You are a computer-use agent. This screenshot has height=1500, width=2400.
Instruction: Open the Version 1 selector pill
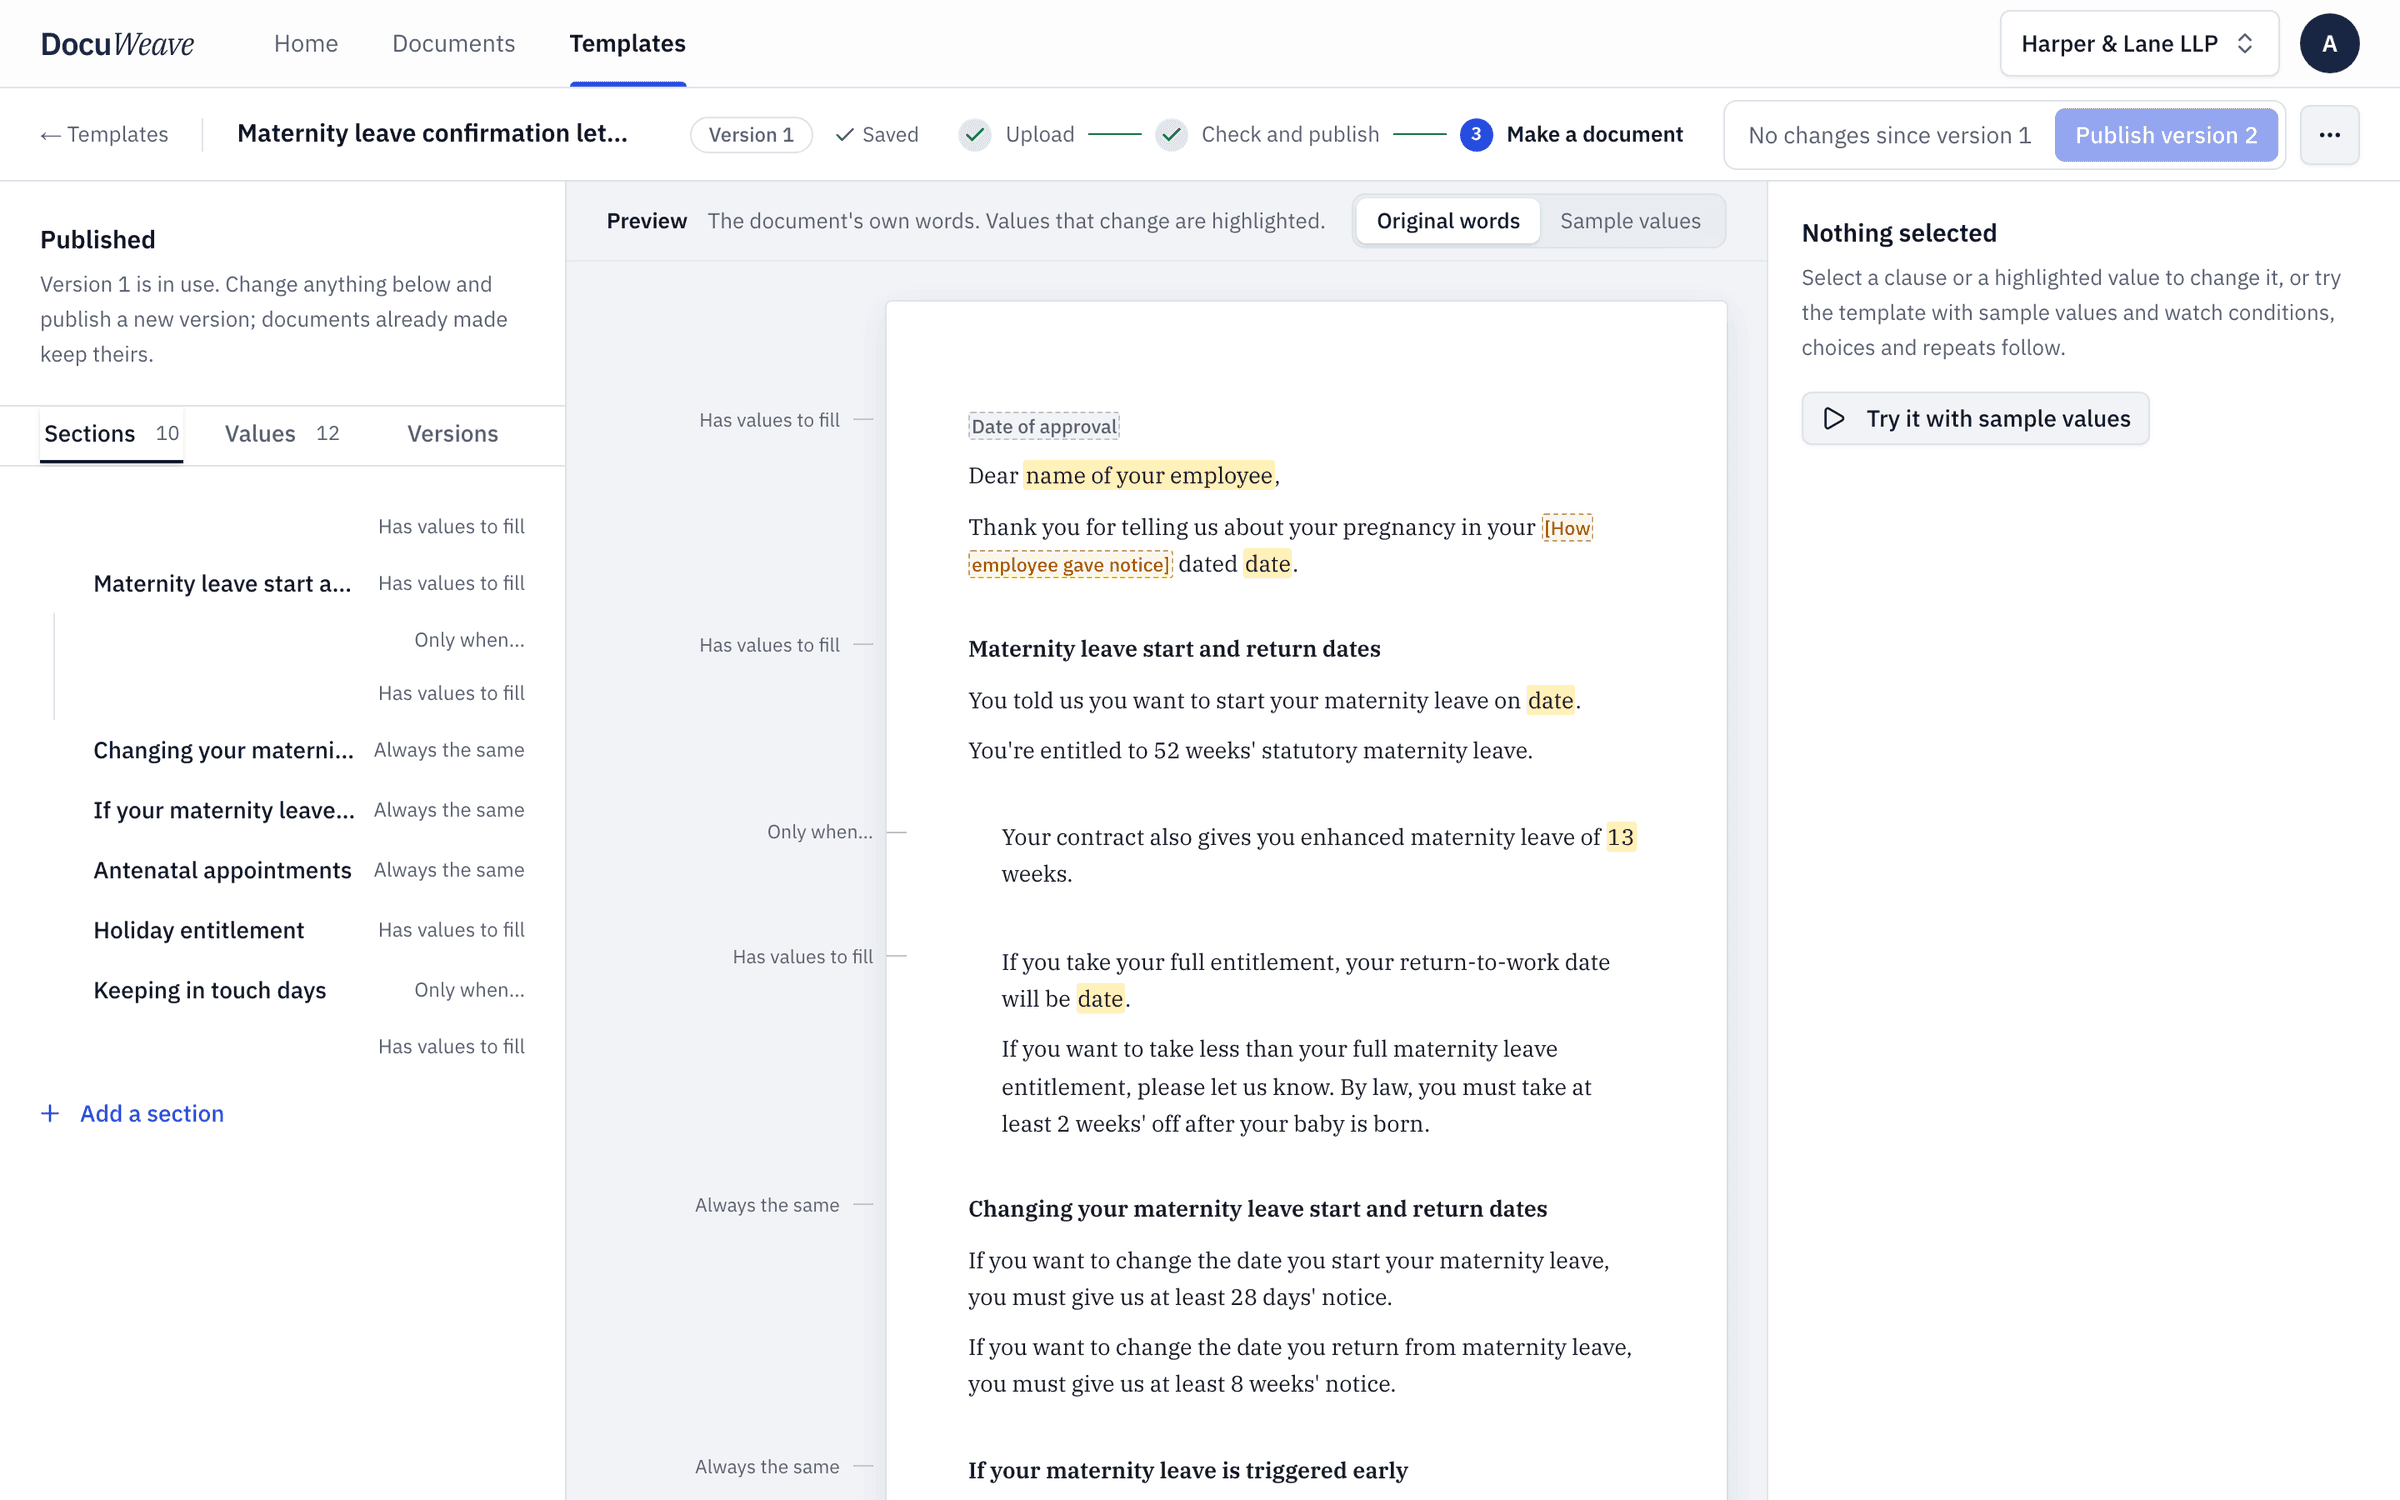pos(751,135)
